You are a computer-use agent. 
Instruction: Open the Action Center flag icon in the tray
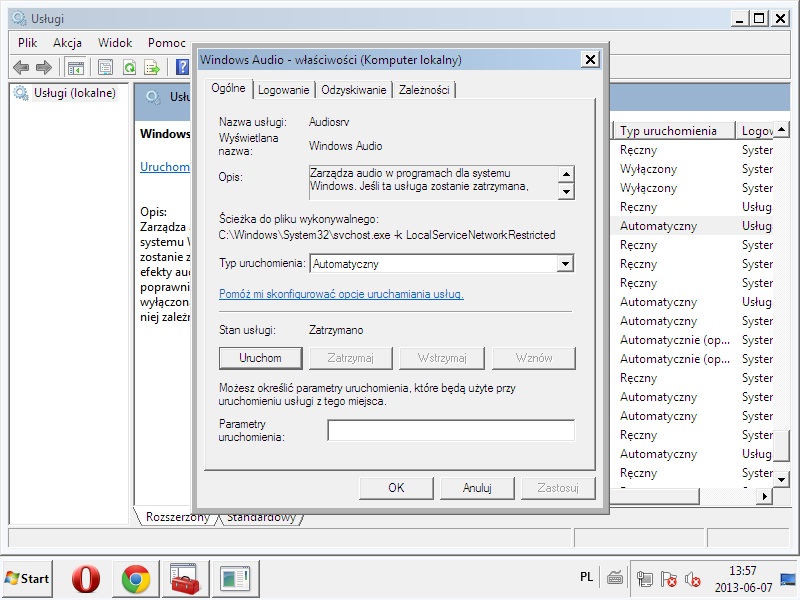(x=668, y=579)
